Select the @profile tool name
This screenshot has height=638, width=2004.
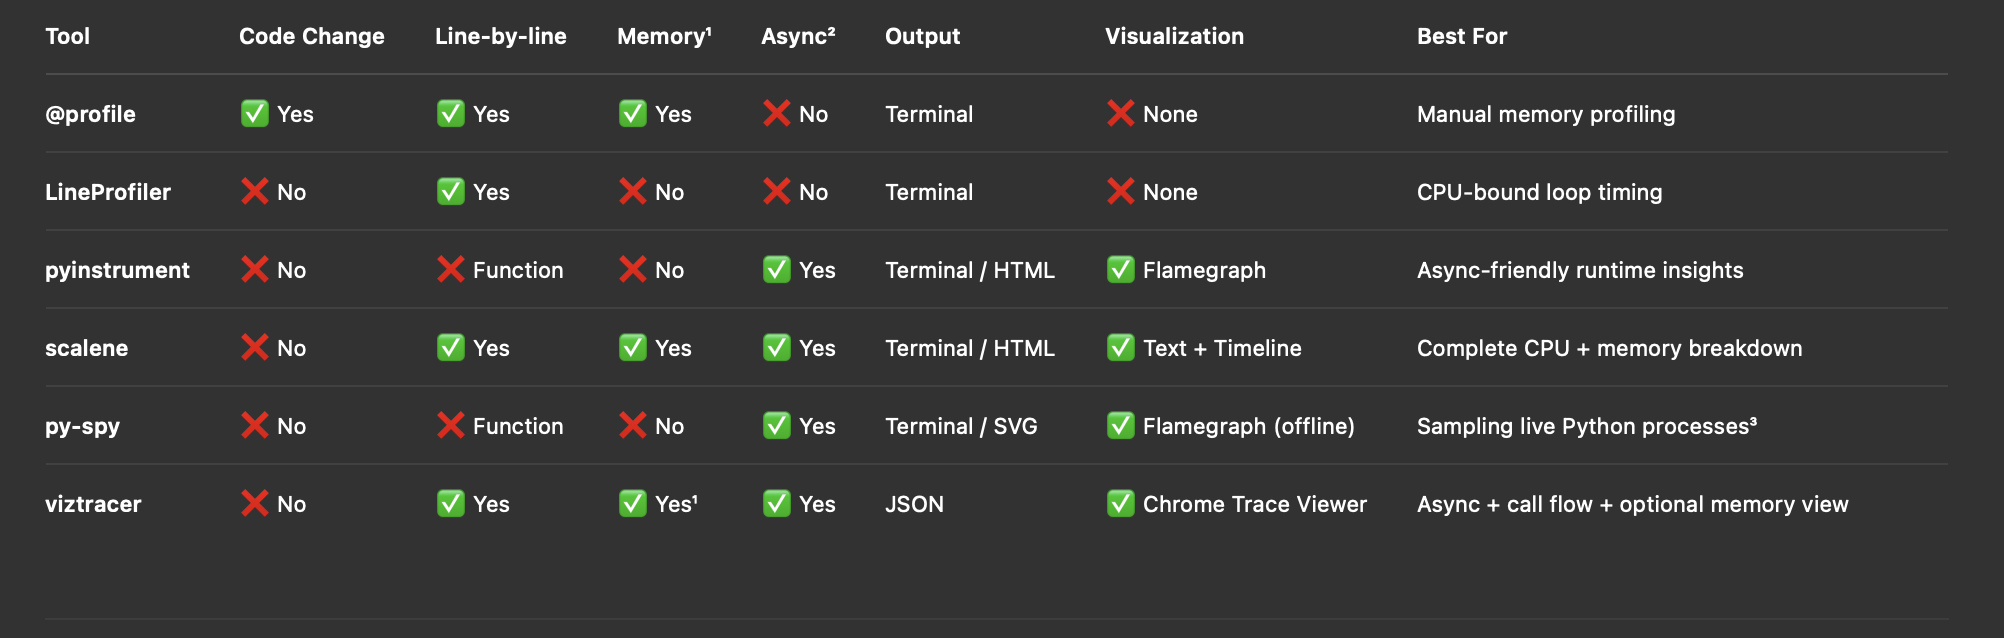(x=90, y=114)
